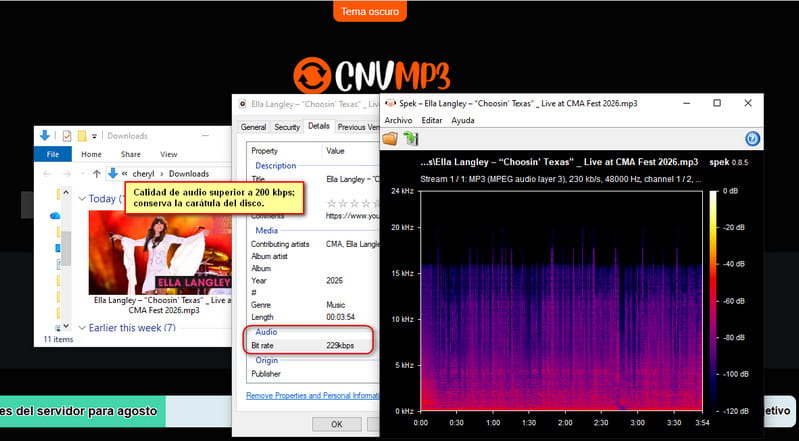Minimize the Spek window
The image size is (799, 441).
coord(686,103)
